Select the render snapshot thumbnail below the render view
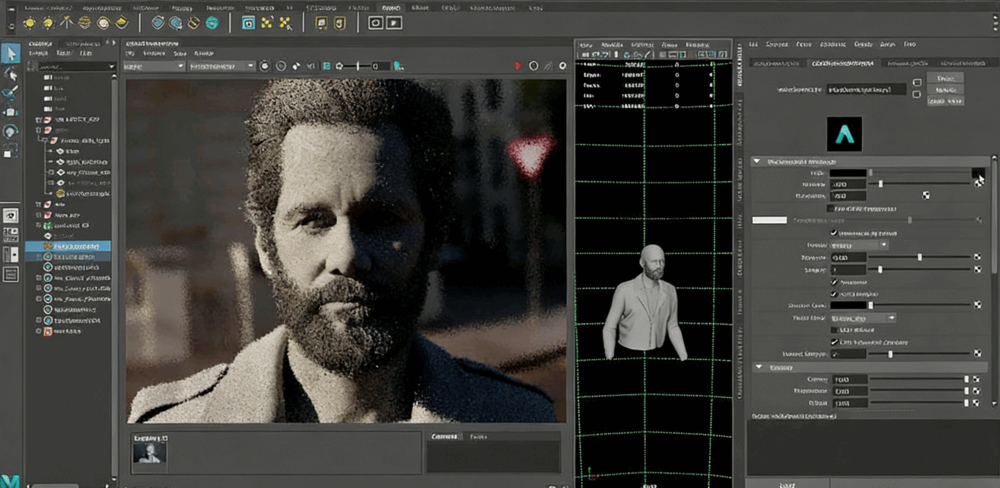This screenshot has width=1000, height=488. click(150, 454)
